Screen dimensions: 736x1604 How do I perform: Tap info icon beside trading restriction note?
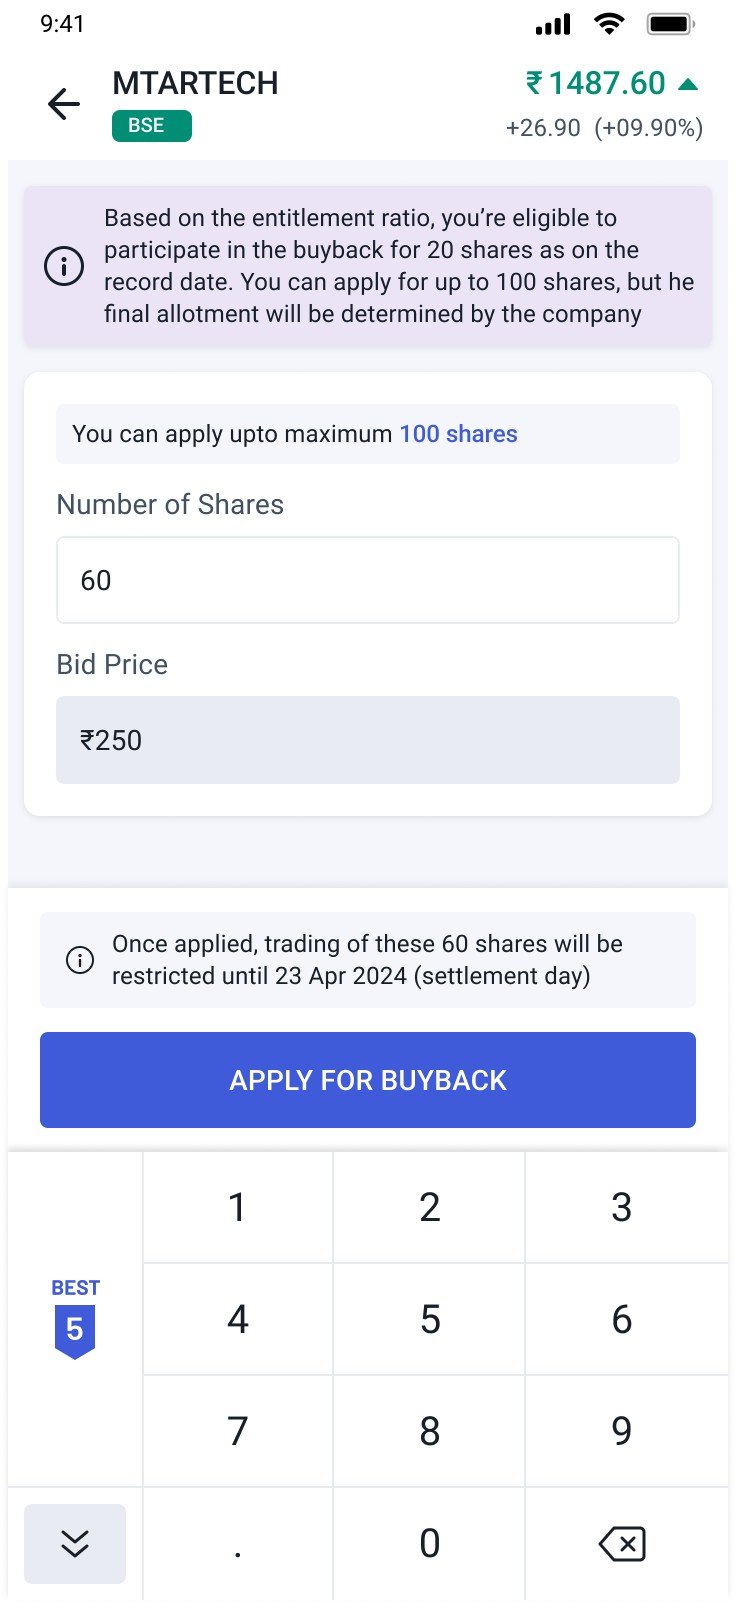click(x=80, y=960)
